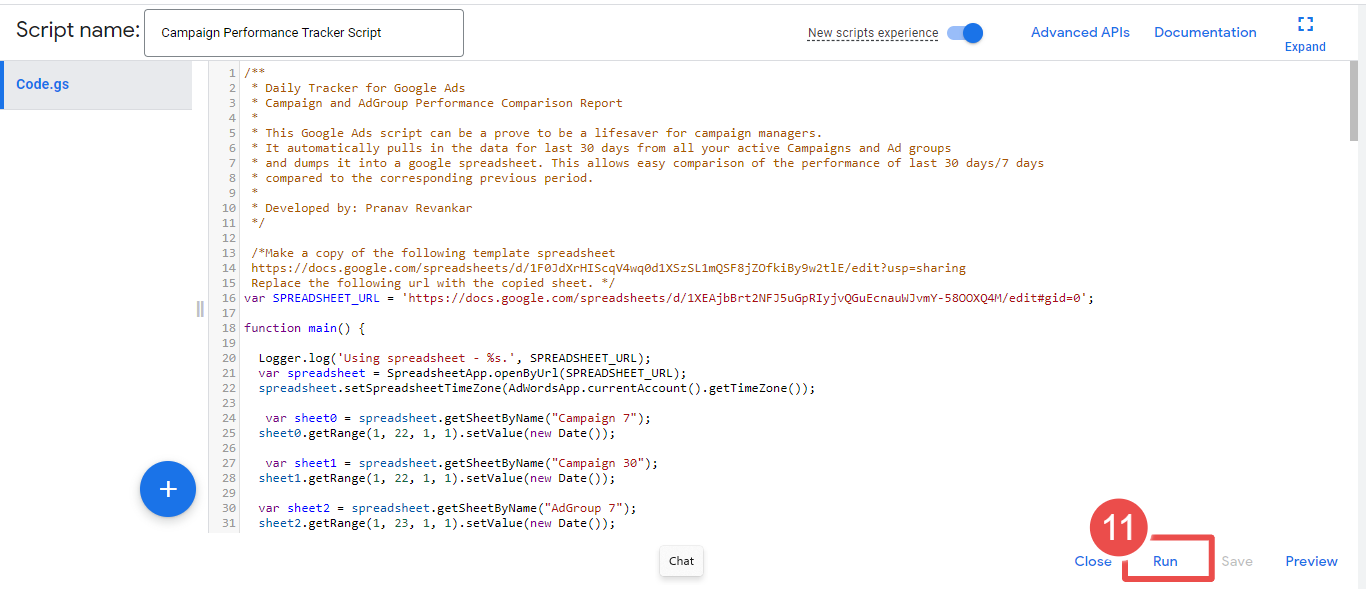Viewport: 1366px width, 589px height.
Task: Click line number 16 in gutter
Action: point(230,298)
